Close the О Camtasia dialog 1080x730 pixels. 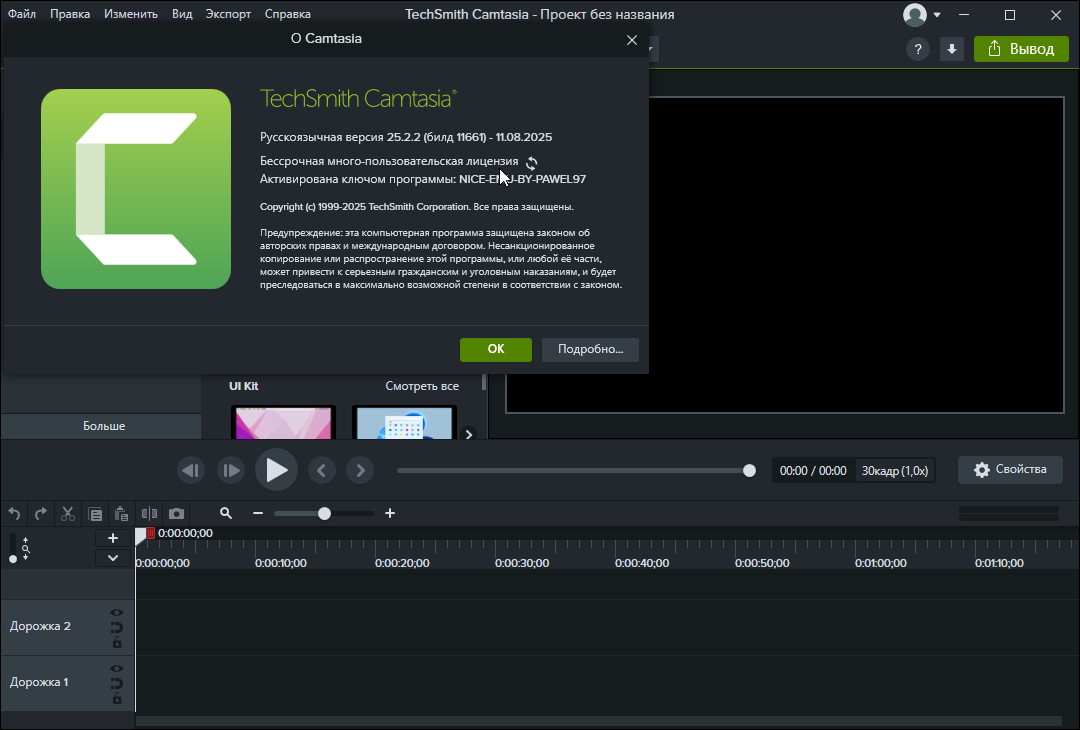pos(632,40)
